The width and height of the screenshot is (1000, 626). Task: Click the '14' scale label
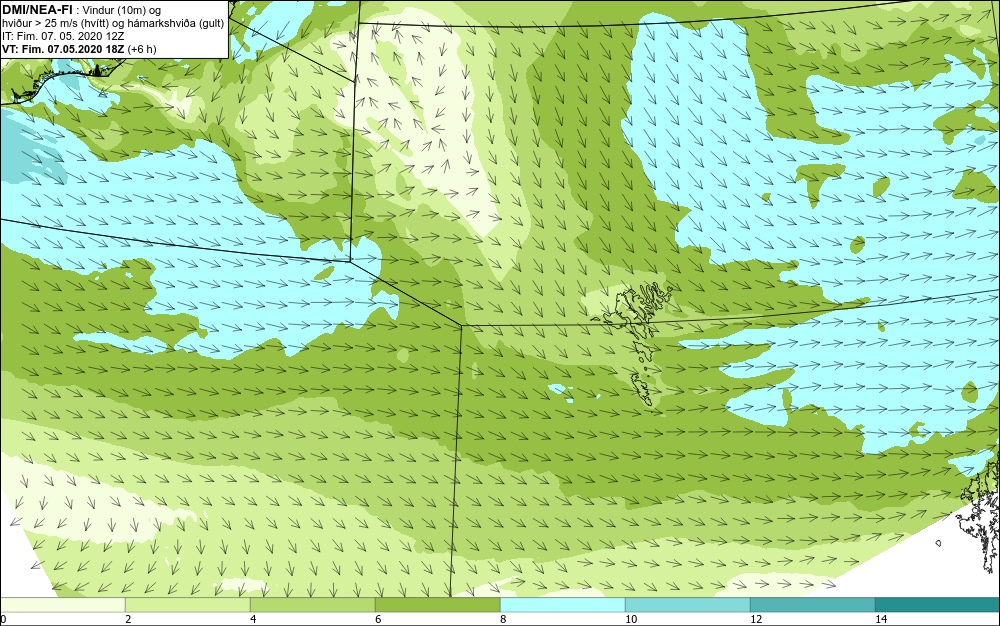(x=881, y=619)
